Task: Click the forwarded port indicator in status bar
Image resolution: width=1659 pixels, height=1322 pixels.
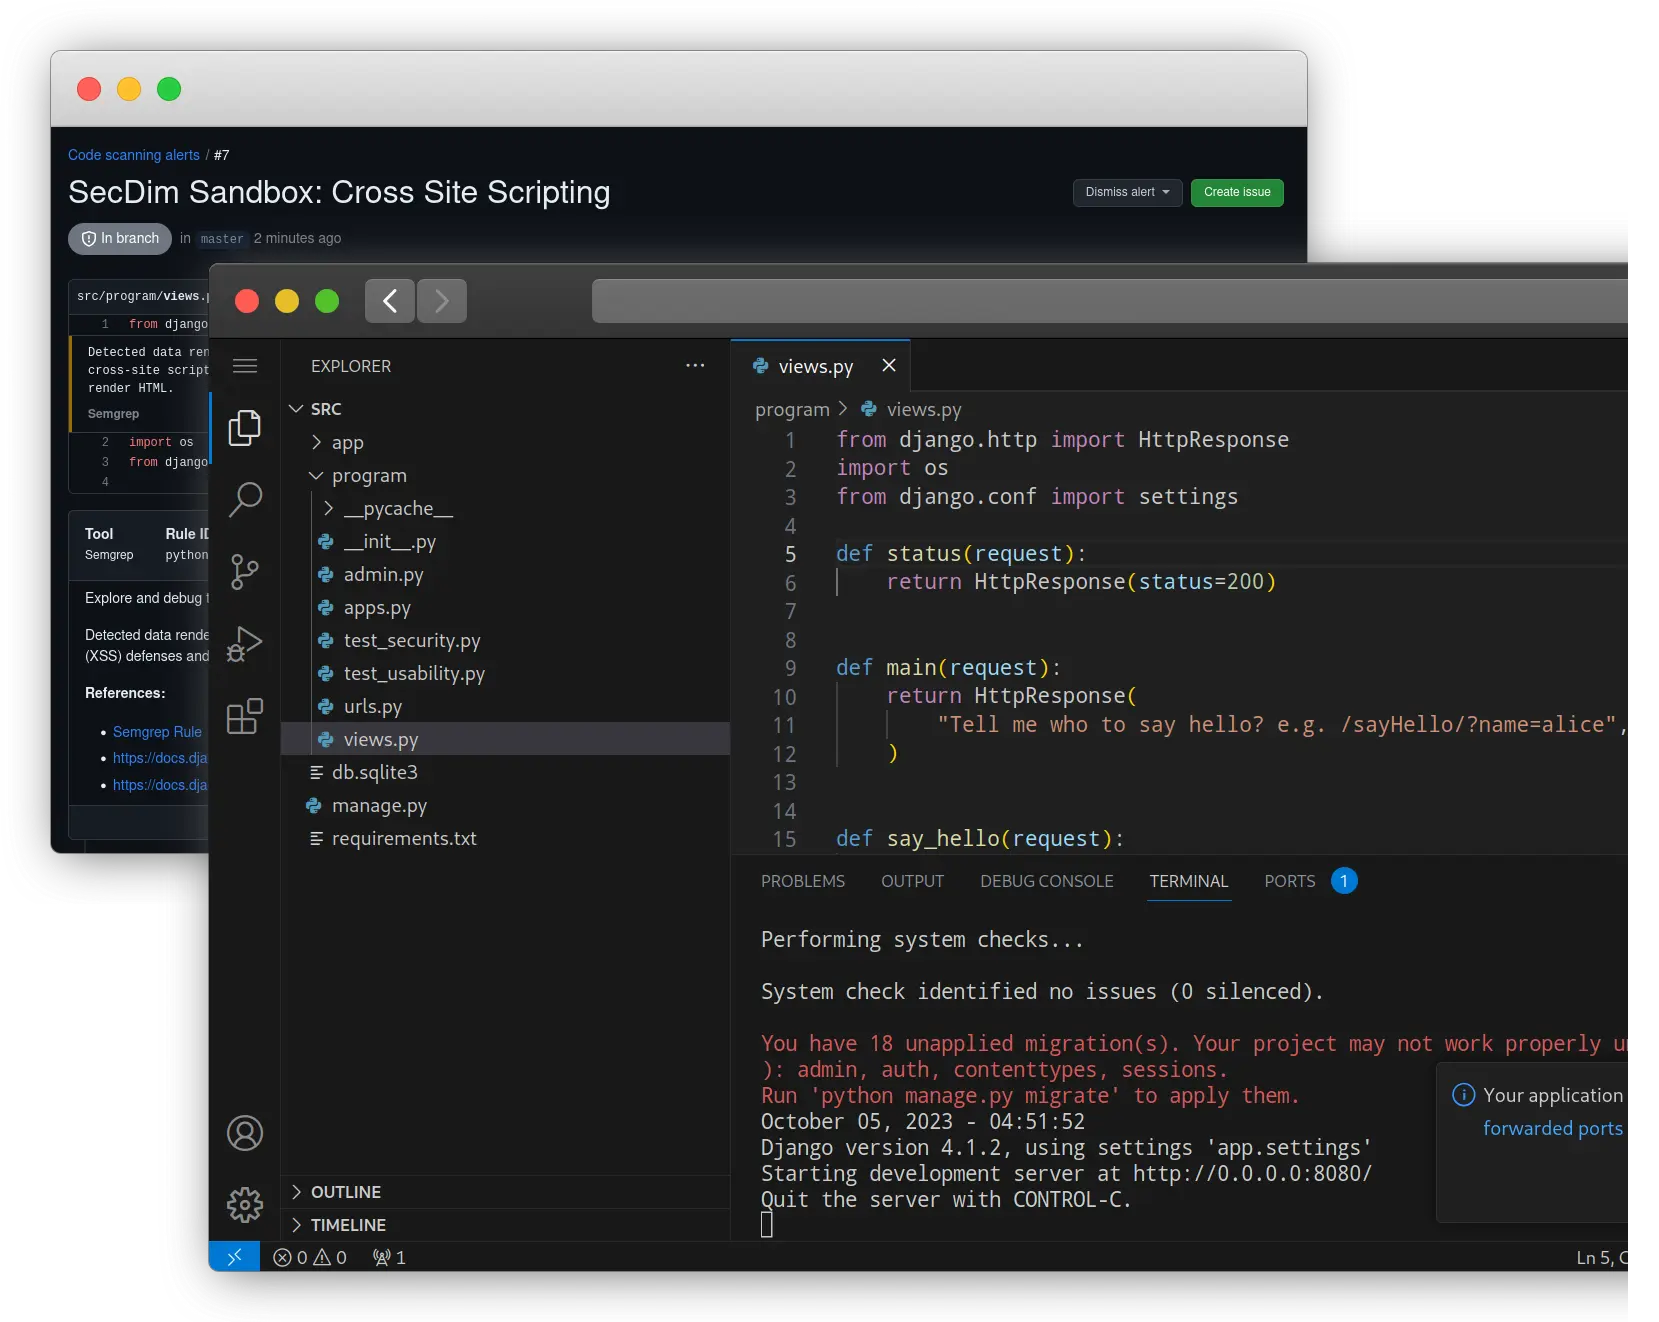Action: click(x=388, y=1257)
